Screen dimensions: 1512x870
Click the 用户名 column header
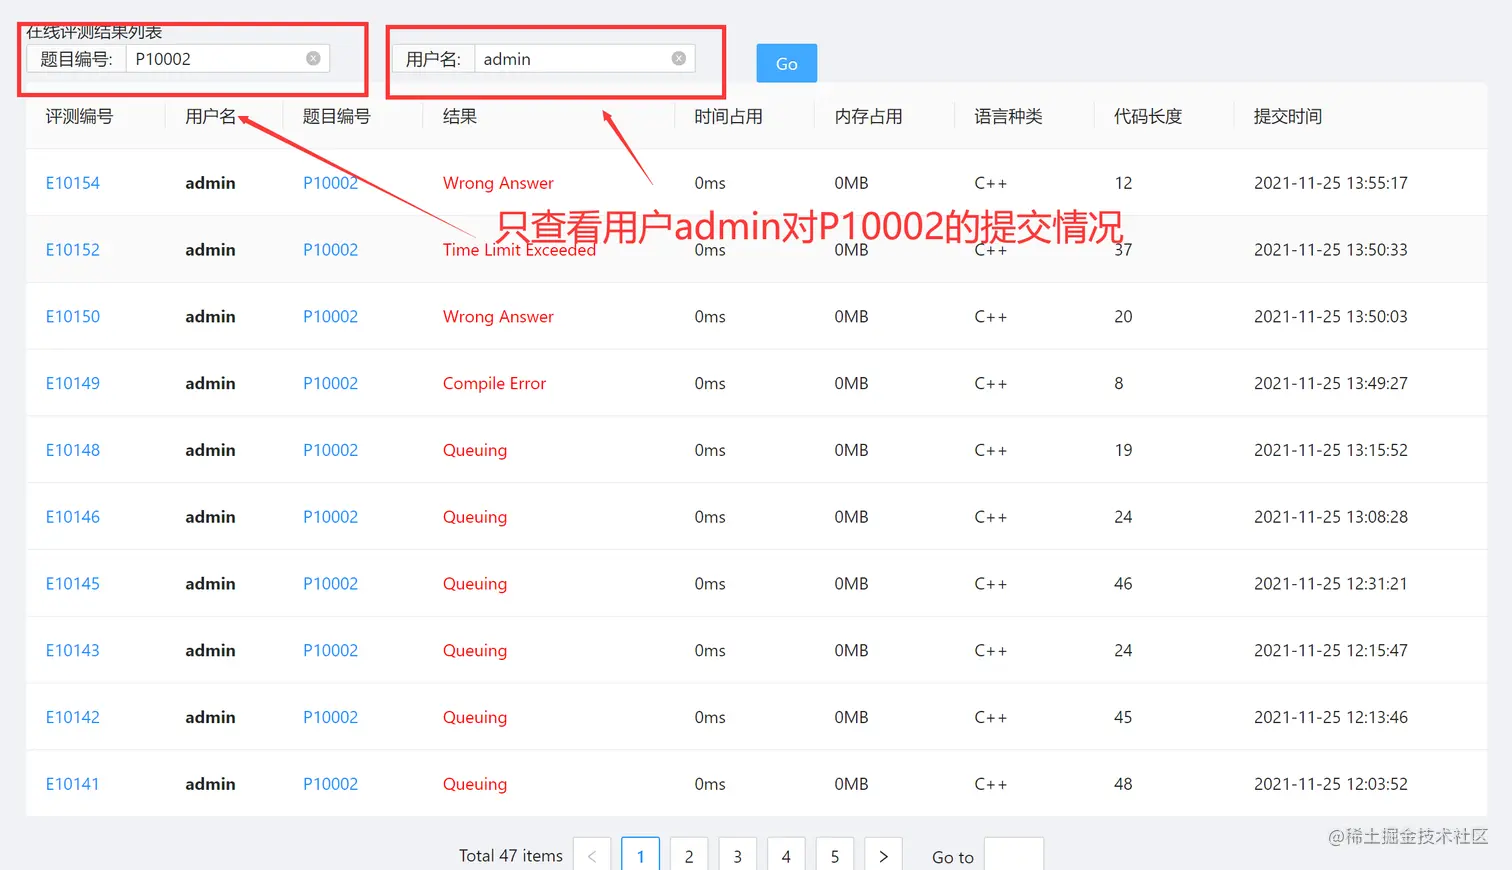click(x=210, y=117)
